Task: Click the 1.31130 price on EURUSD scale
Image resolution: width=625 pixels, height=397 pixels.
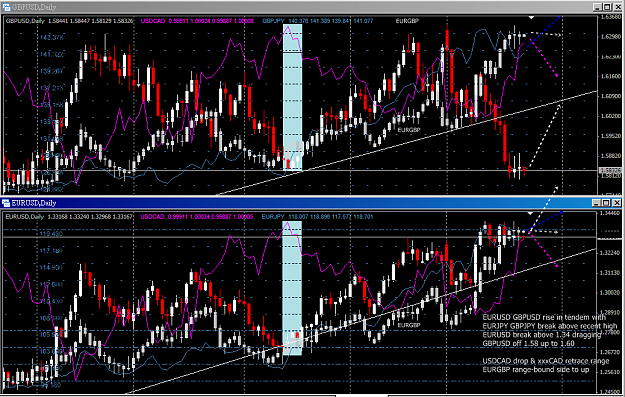Action: click(x=611, y=273)
